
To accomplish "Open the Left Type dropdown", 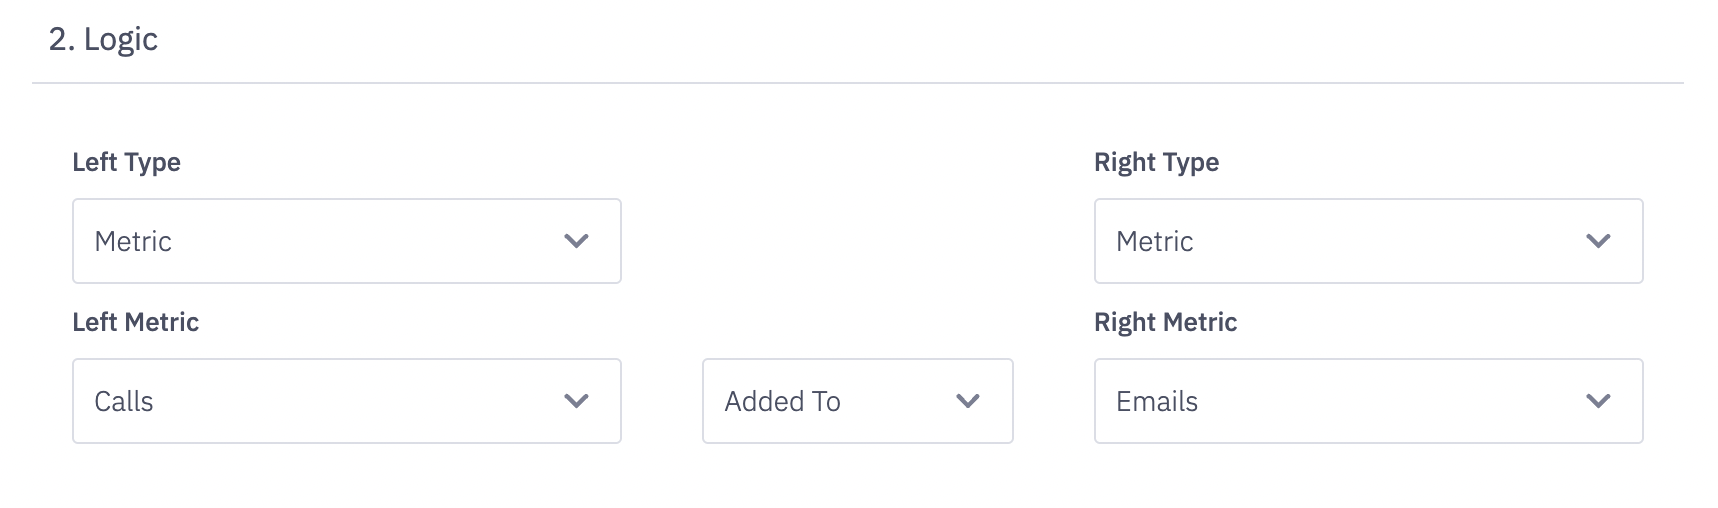I will [346, 241].
